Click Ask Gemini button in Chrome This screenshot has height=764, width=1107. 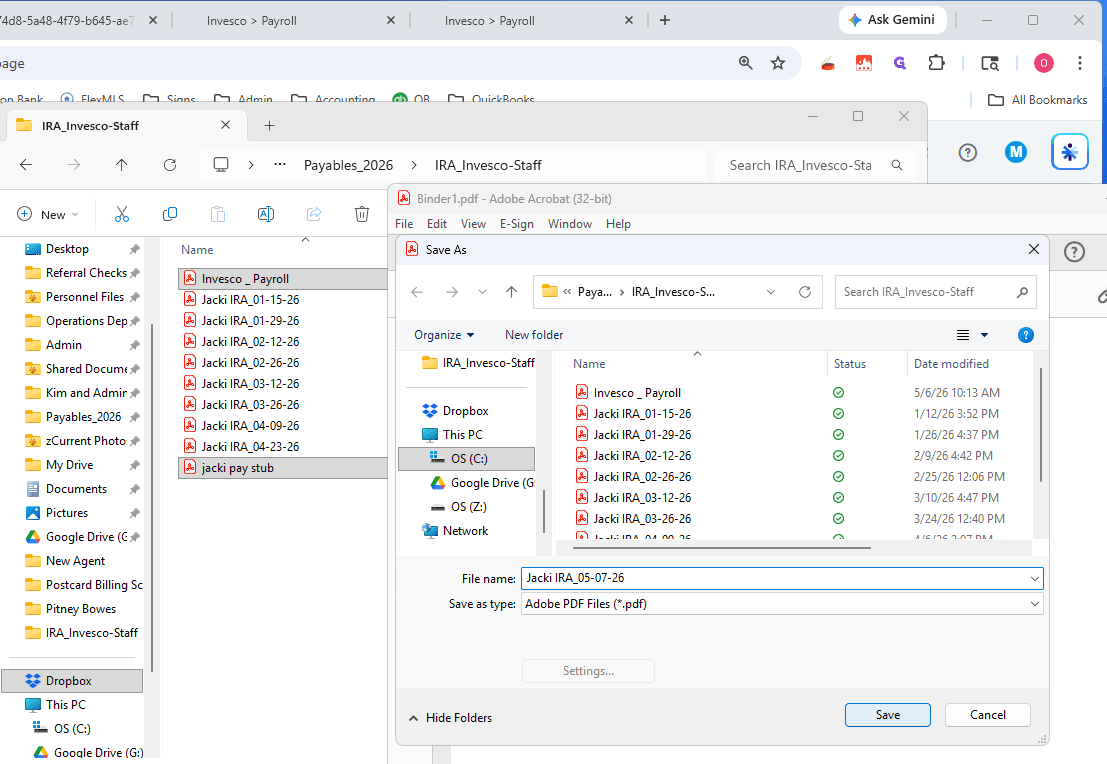pos(892,20)
